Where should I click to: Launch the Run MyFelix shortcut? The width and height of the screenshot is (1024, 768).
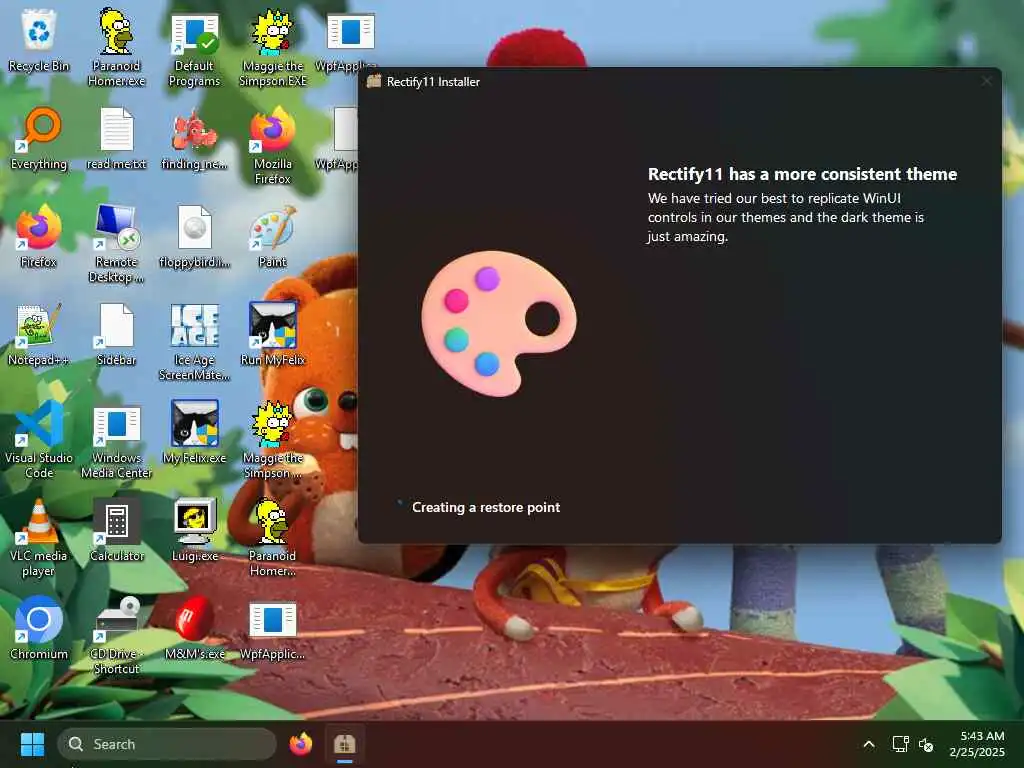pyautogui.click(x=272, y=334)
